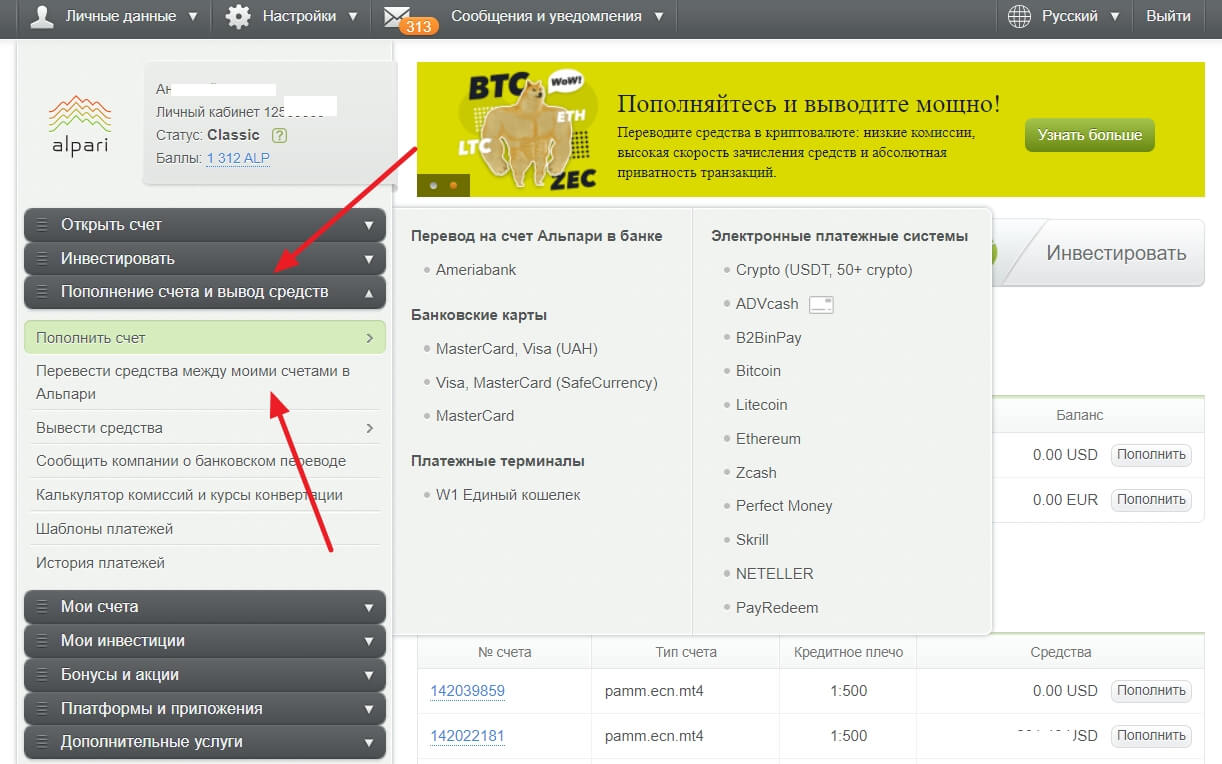The width and height of the screenshot is (1222, 764).
Task: Select the second orange banner carousel dot
Action: (x=453, y=185)
